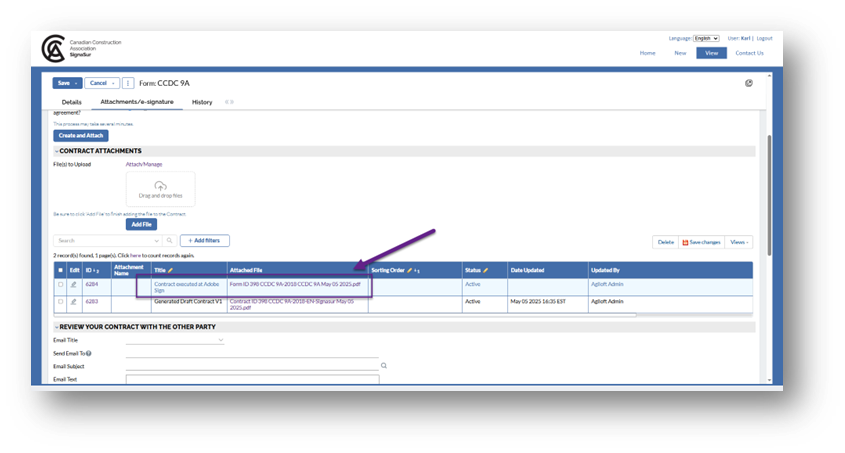The image size is (845, 453).
Task: Switch to the History tab
Action: pyautogui.click(x=202, y=102)
